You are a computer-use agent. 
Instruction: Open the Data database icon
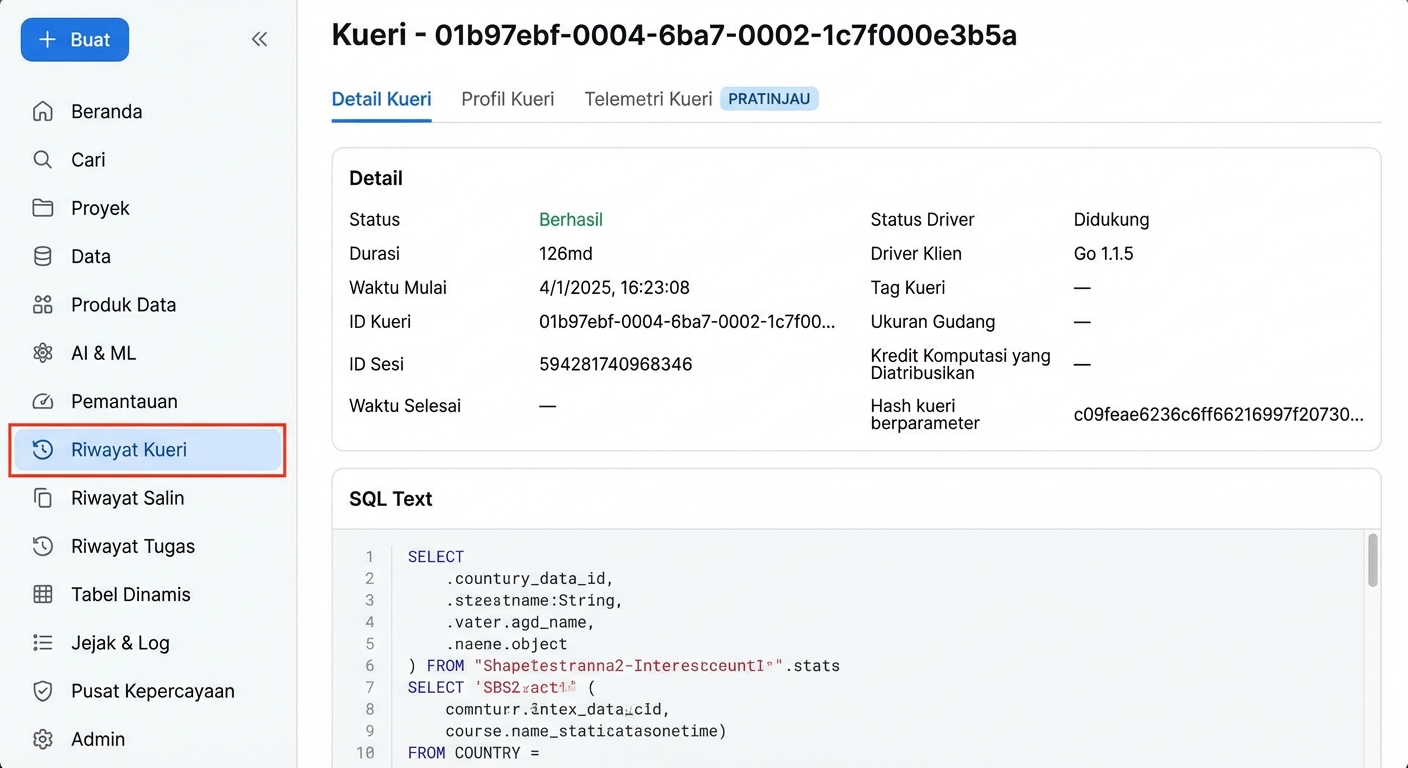pos(42,256)
